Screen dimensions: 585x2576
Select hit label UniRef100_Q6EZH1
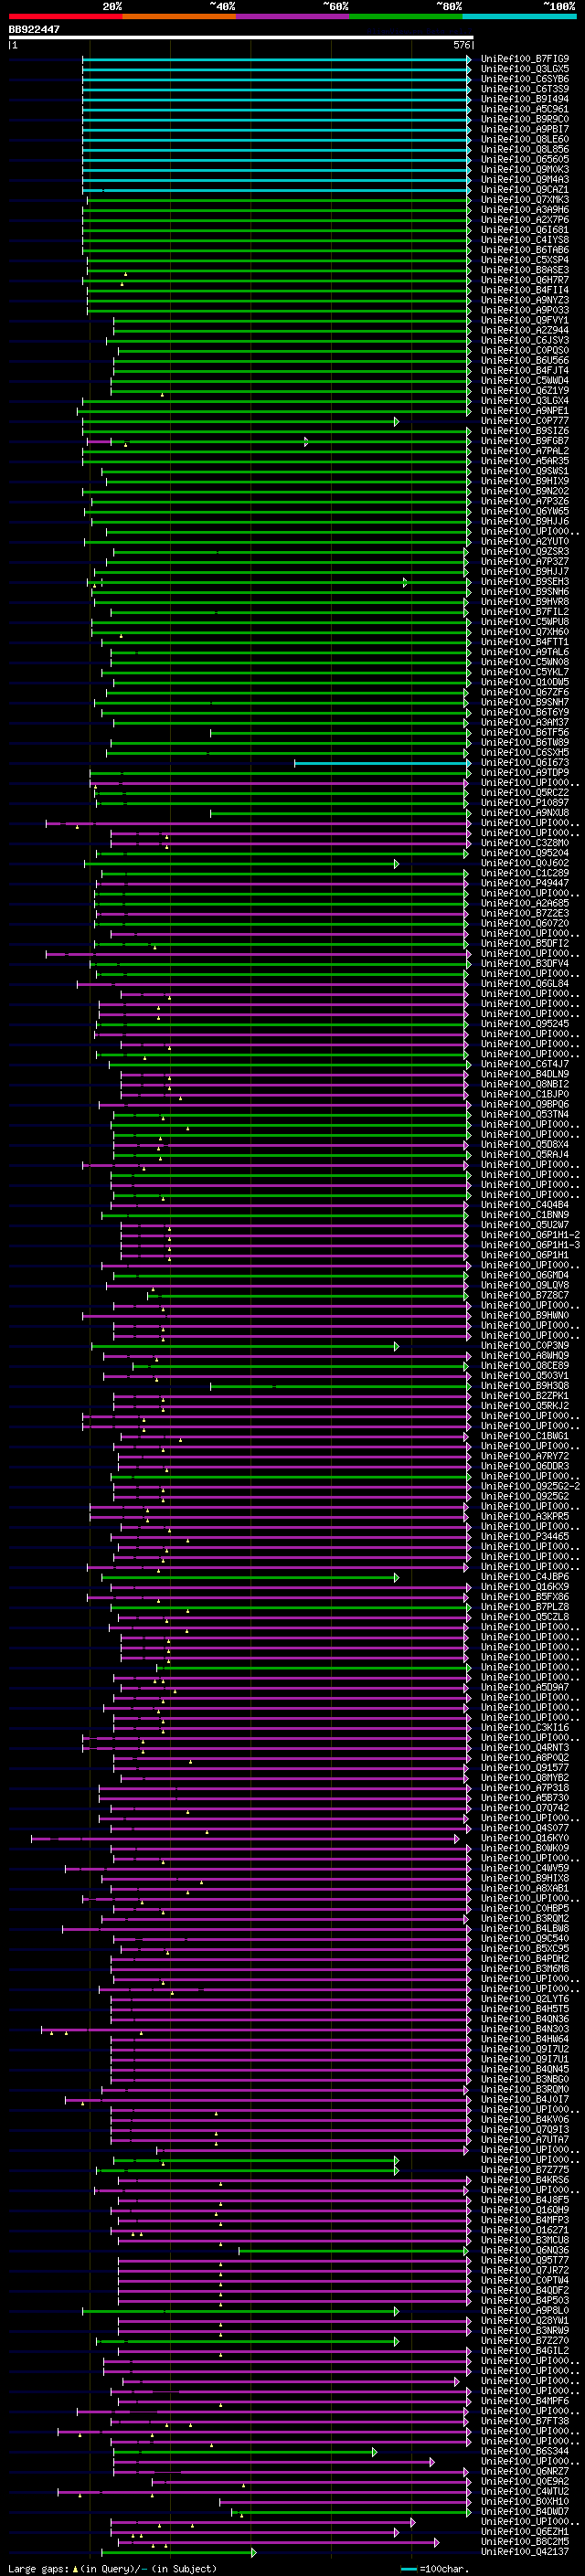tap(524, 2531)
